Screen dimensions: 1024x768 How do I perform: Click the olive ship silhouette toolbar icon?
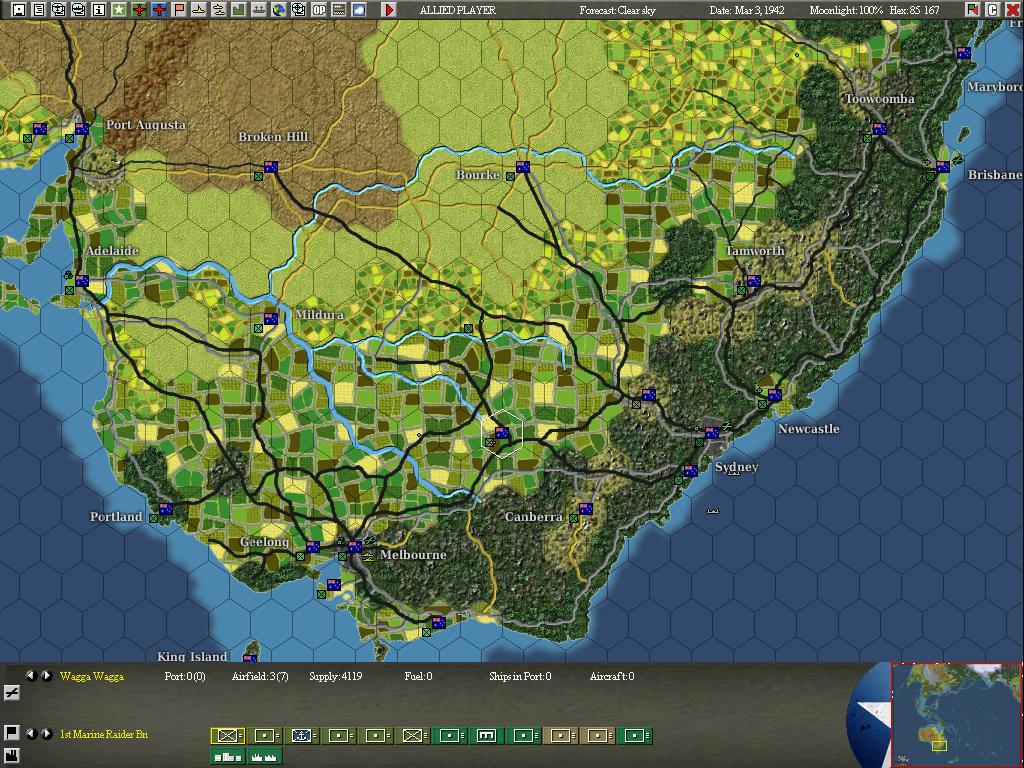click(x=259, y=10)
